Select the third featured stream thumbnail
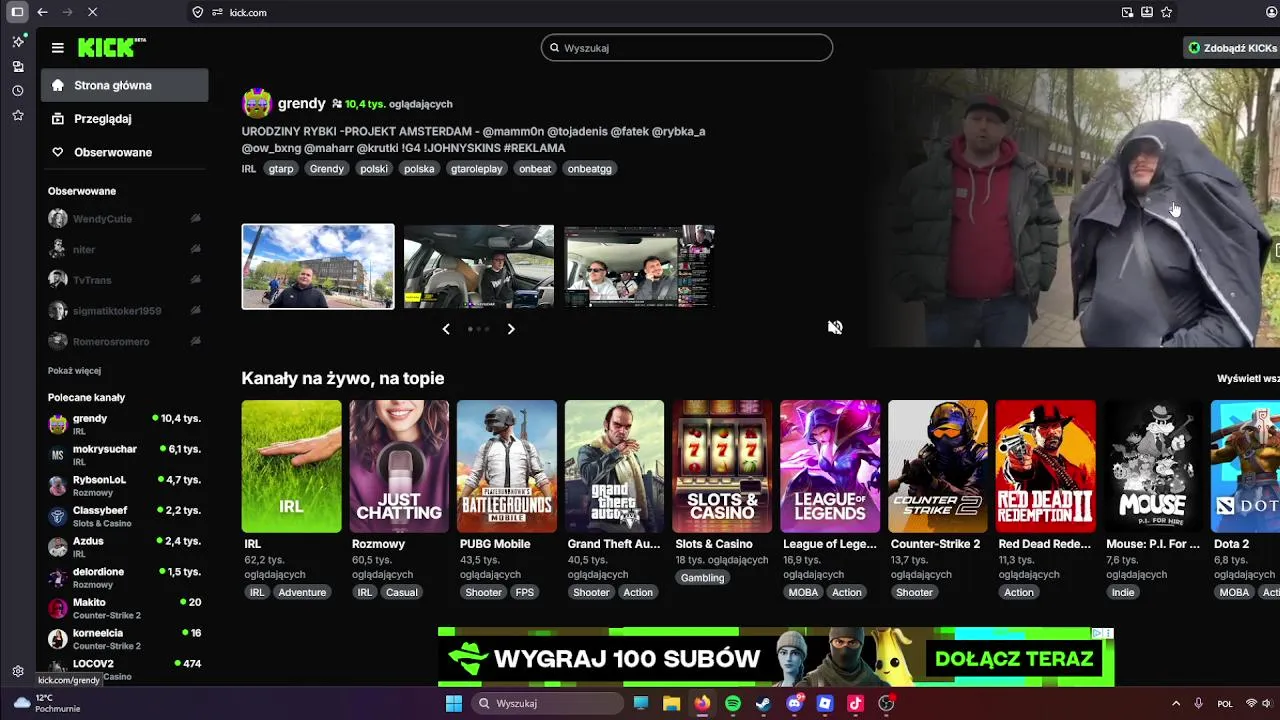Screen dimensions: 1280x720 click(639, 266)
